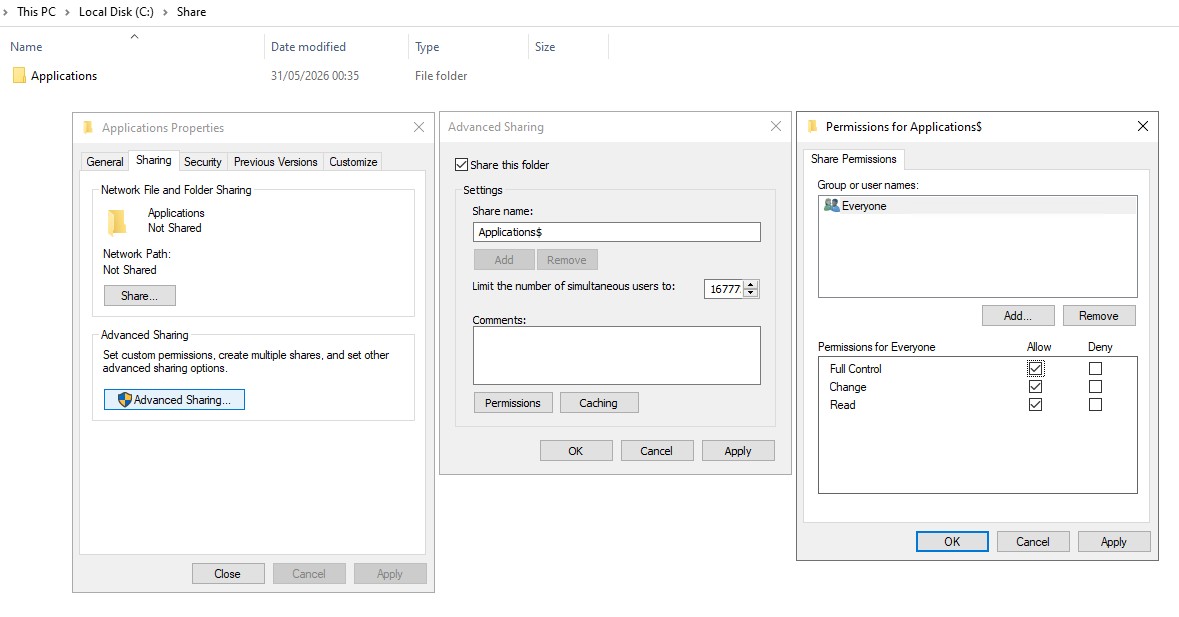Click Cancel in the Permissions dialog

[1032, 541]
